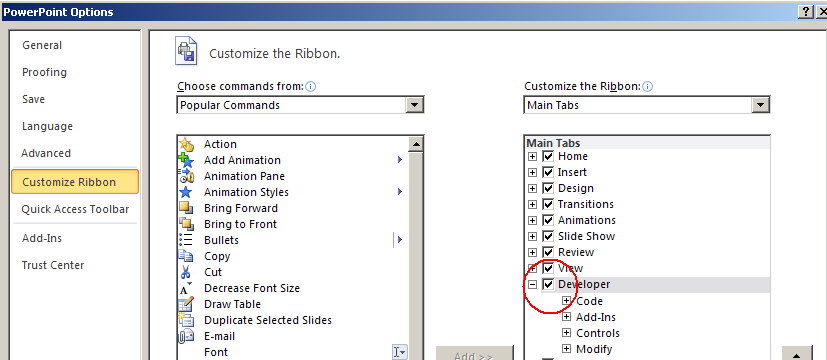Open the Main Tabs dropdown

(x=760, y=105)
